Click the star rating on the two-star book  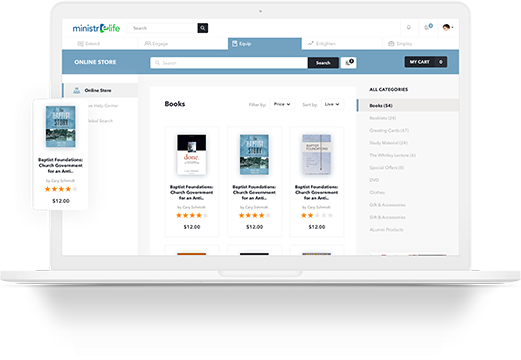coord(317,215)
